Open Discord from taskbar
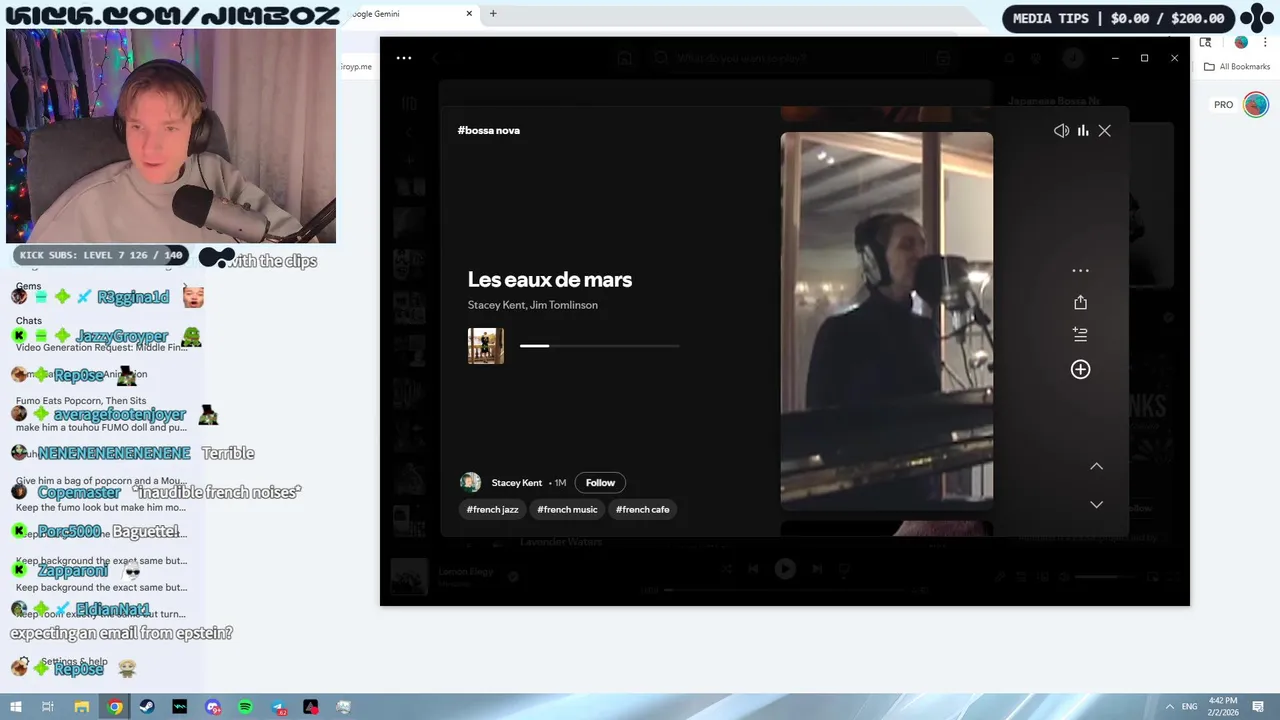 tap(213, 707)
